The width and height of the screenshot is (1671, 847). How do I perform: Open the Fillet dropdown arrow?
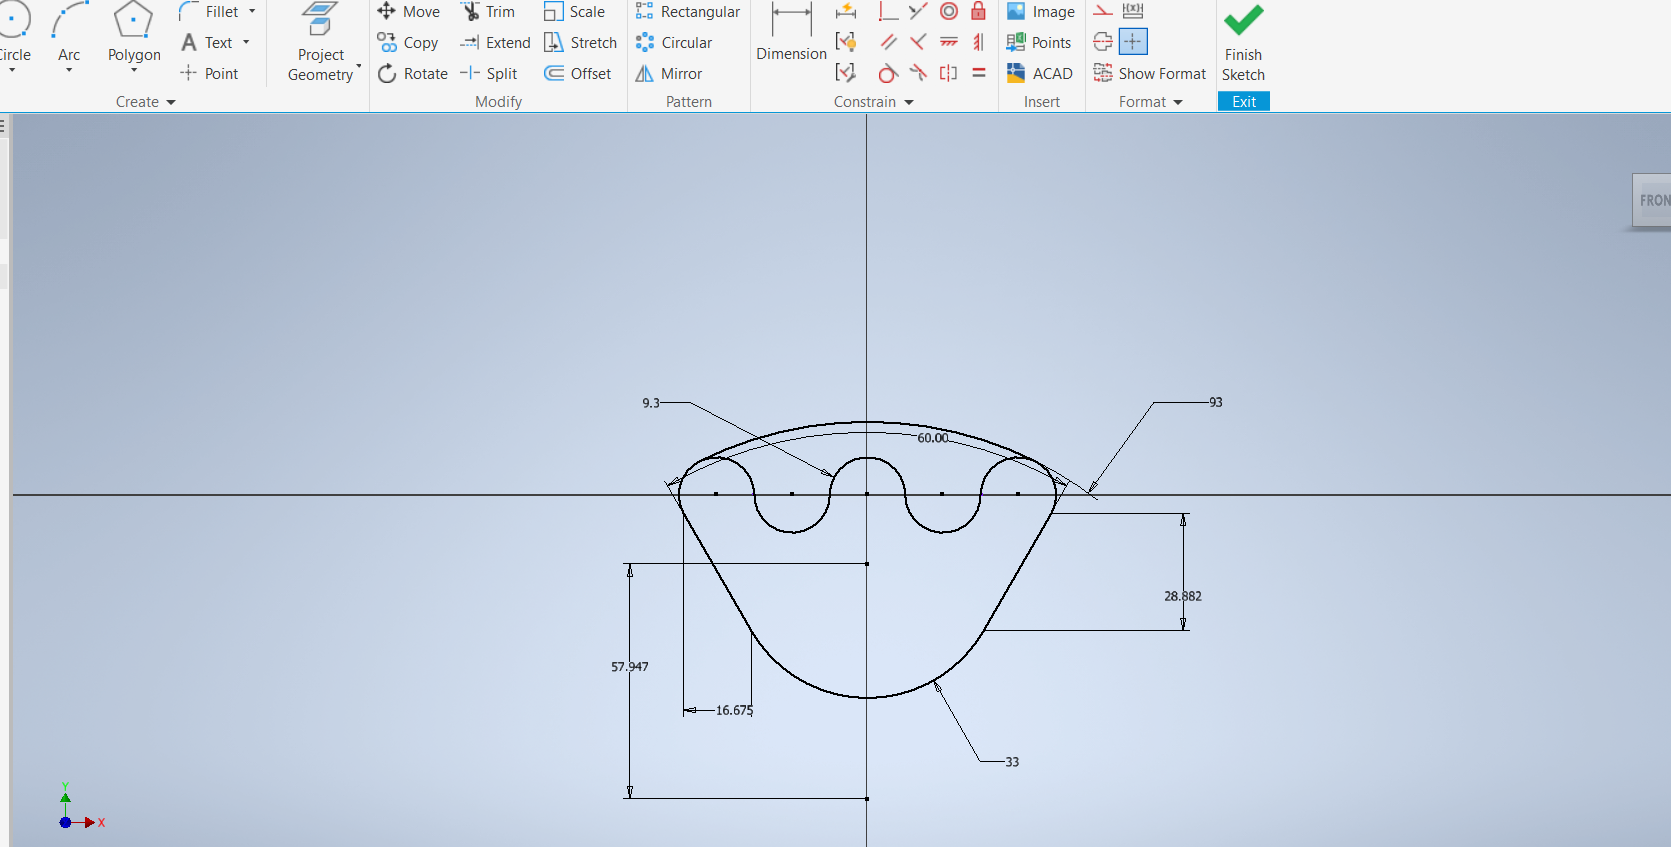coord(252,12)
